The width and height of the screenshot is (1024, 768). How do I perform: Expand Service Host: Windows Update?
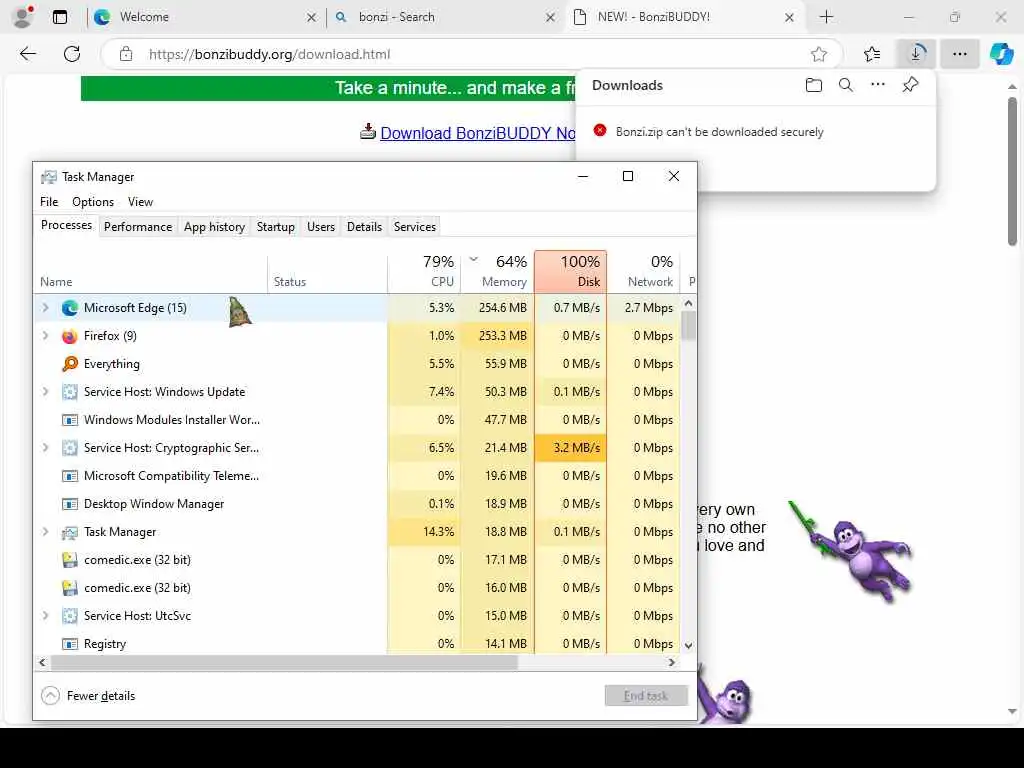(x=45, y=392)
